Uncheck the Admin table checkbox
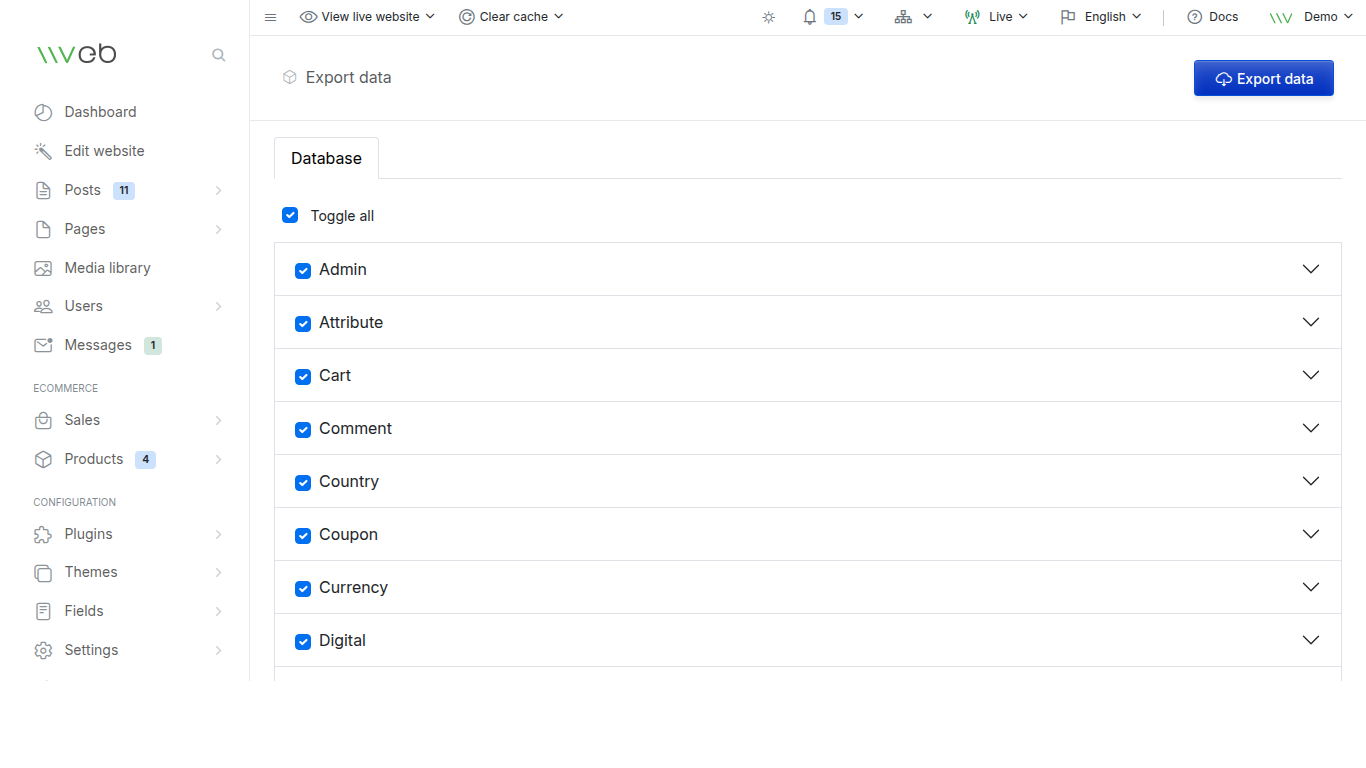The image size is (1366, 768). click(303, 271)
